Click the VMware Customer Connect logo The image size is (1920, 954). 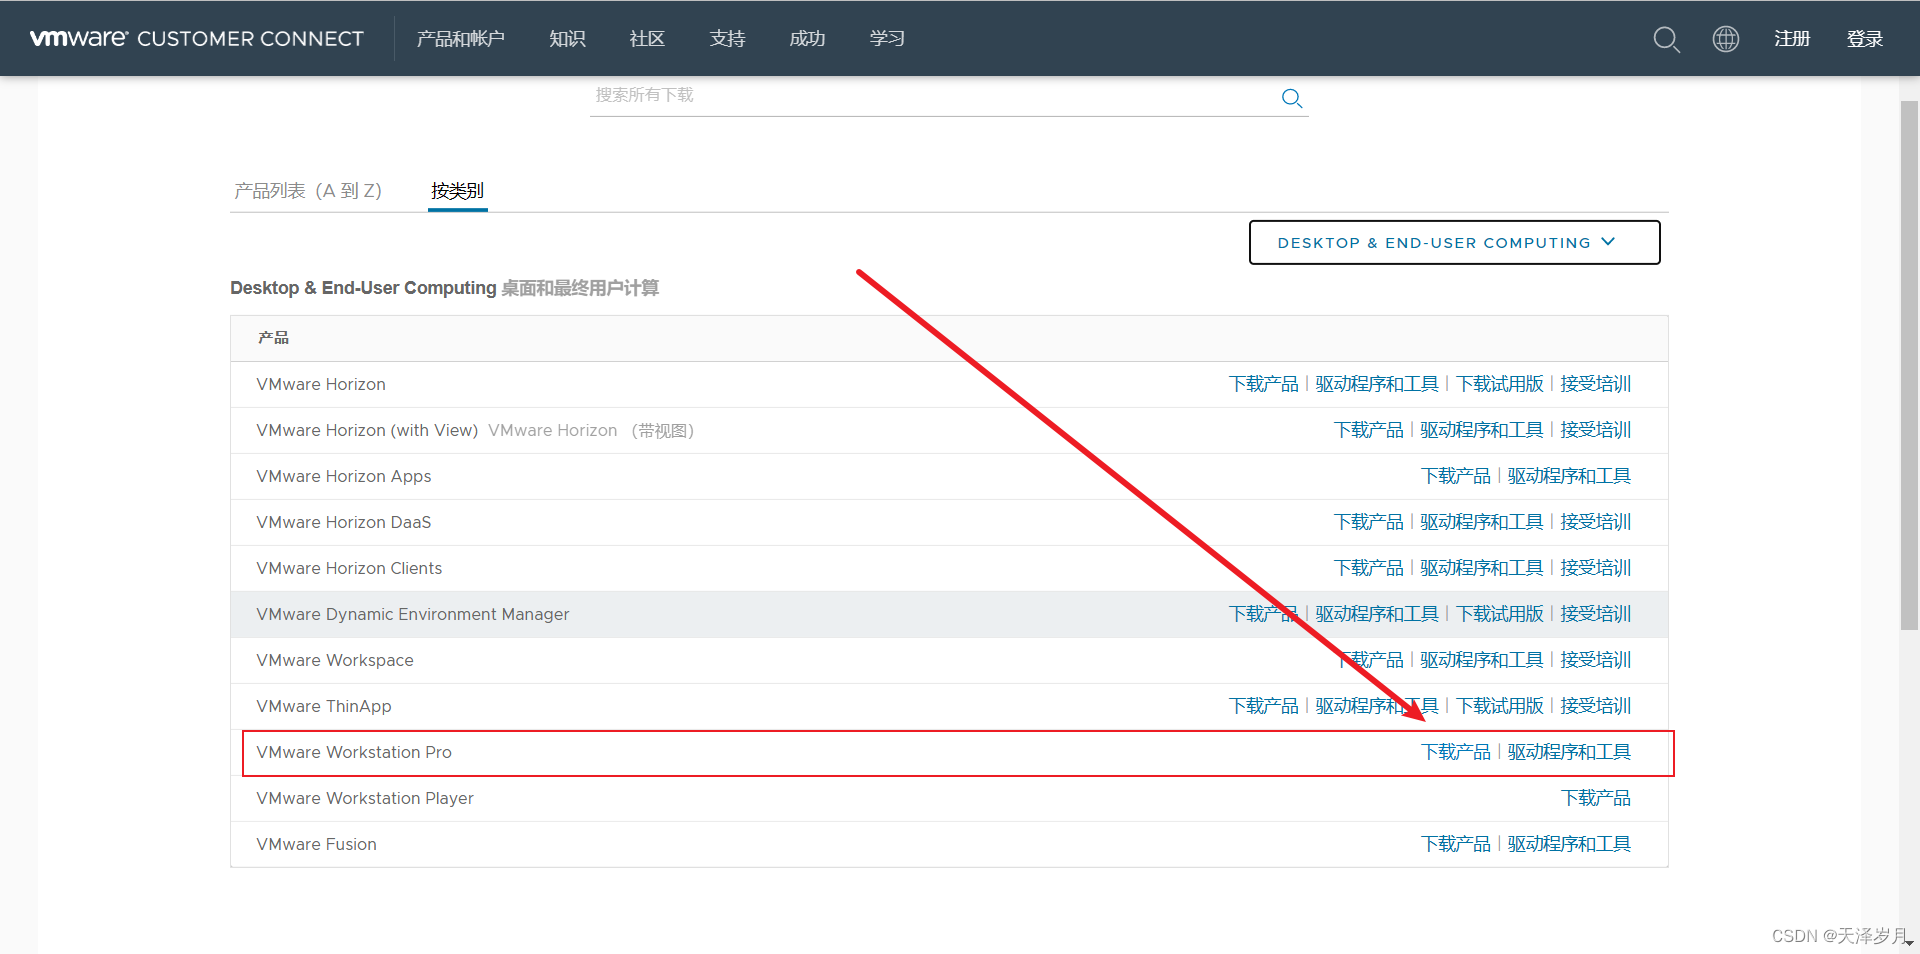197,38
